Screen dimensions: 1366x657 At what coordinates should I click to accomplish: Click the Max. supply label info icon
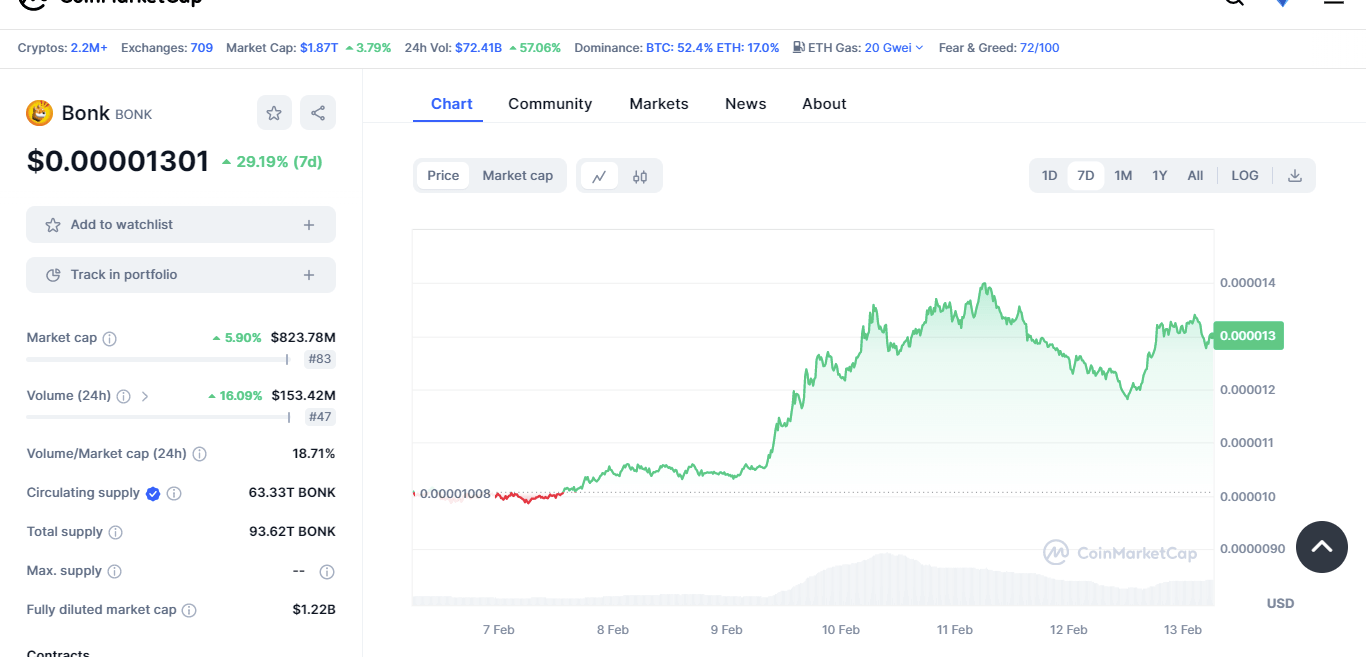pyautogui.click(x=114, y=571)
